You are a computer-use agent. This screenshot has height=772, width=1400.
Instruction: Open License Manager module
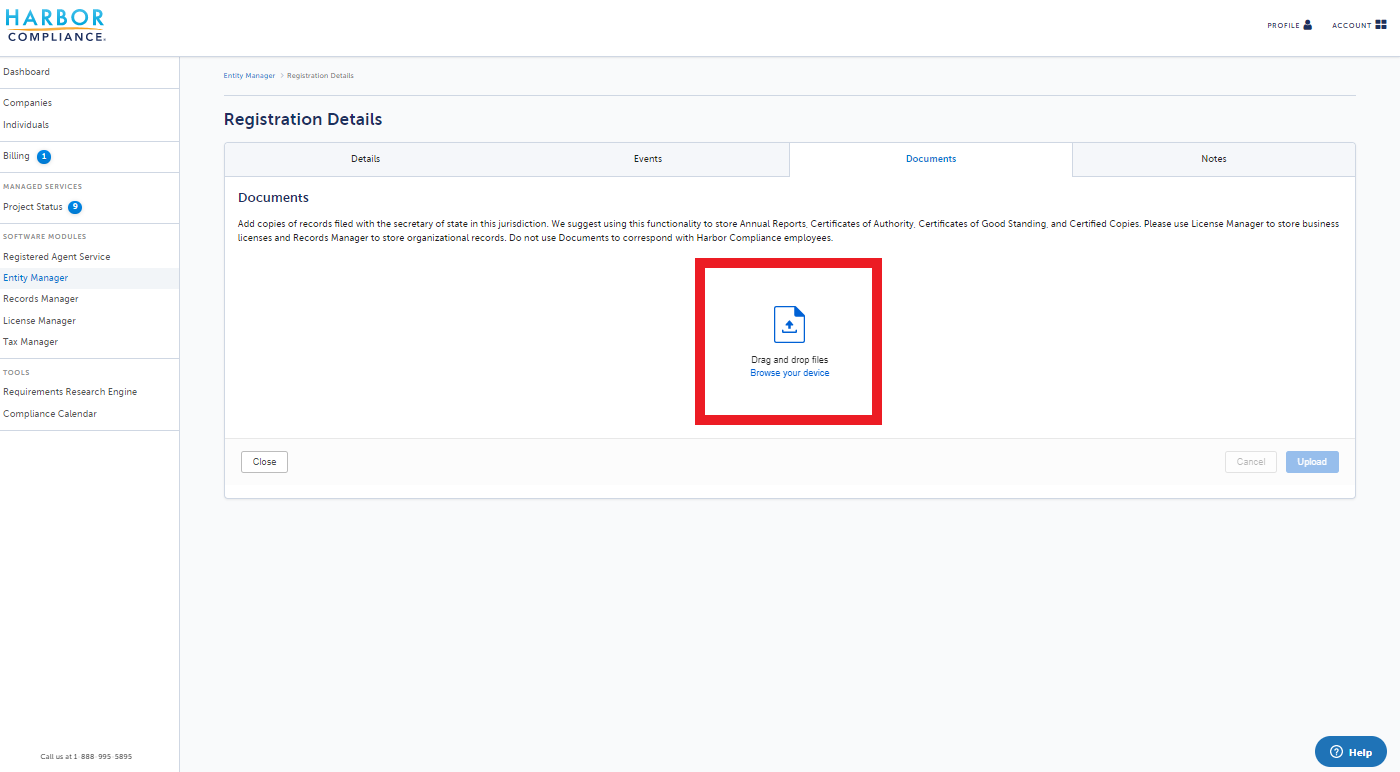coord(39,321)
